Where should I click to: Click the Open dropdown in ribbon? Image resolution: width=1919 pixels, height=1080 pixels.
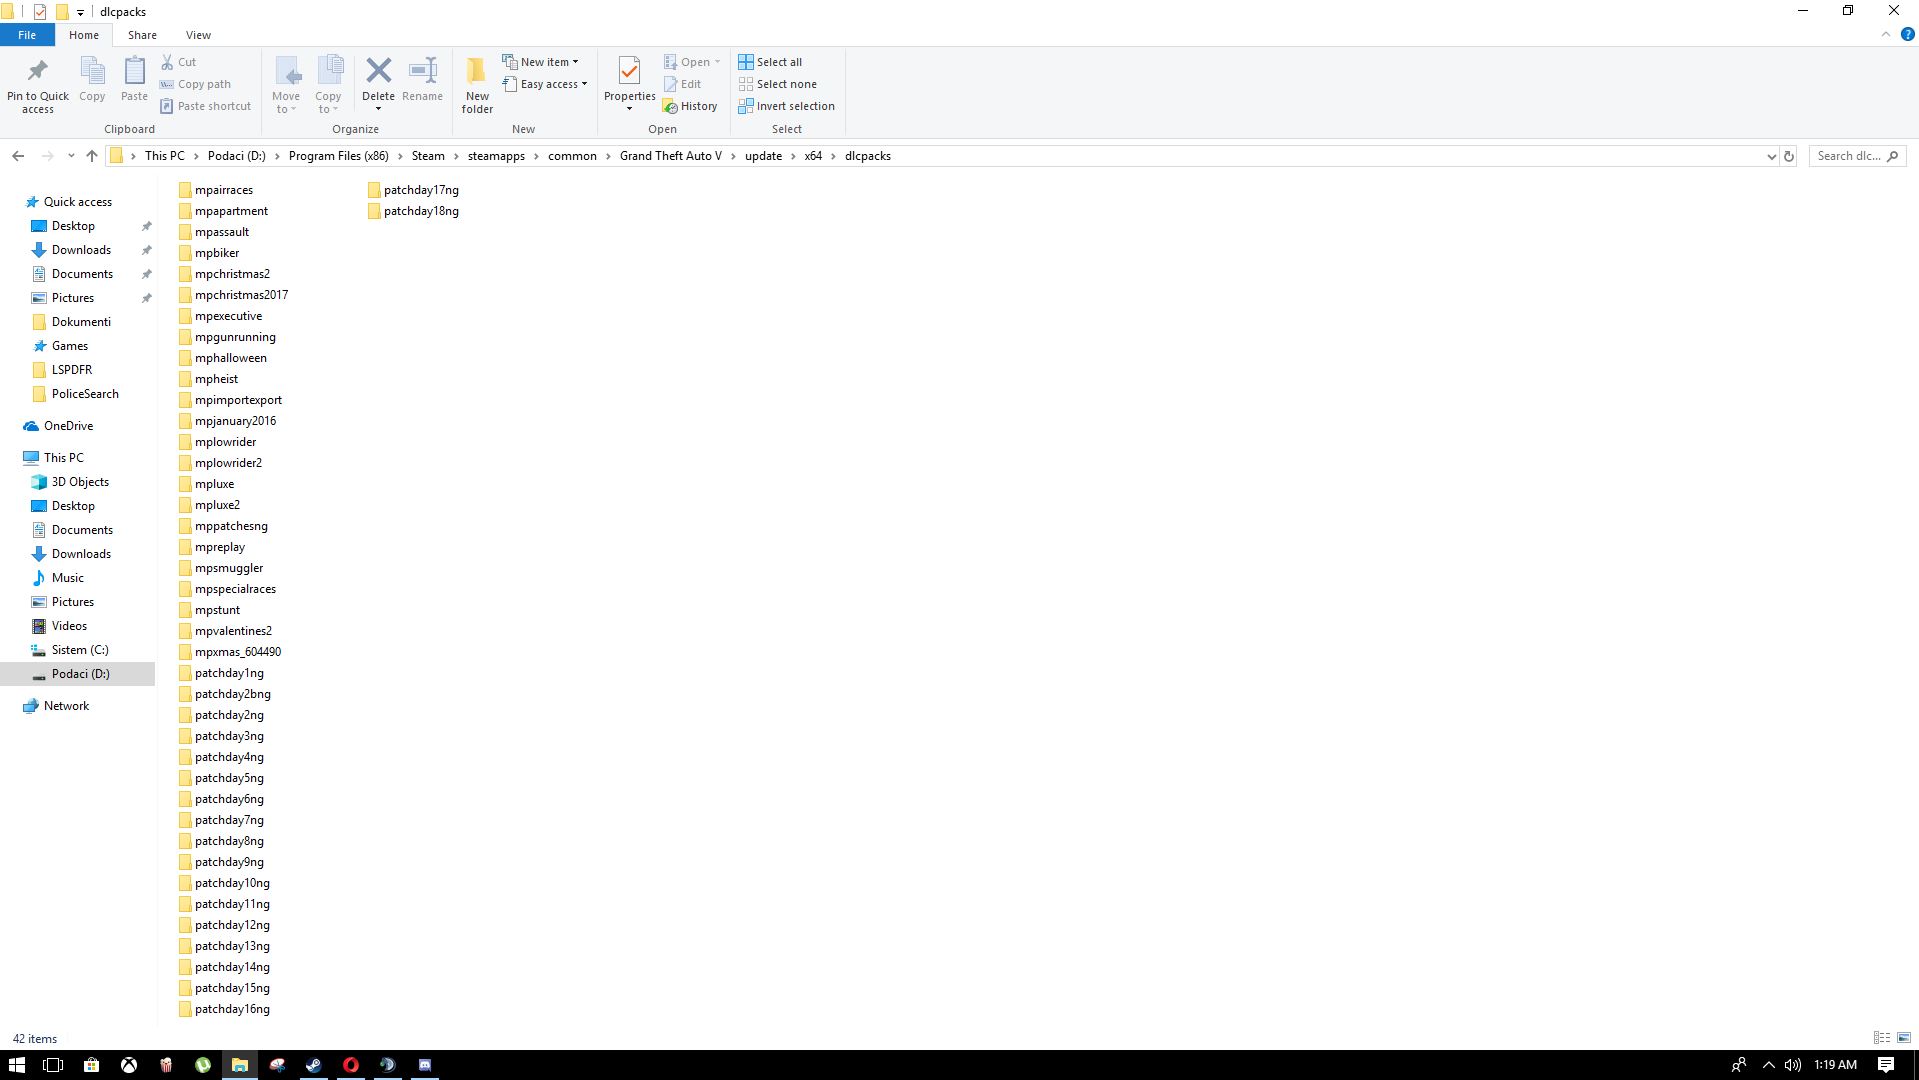692,62
